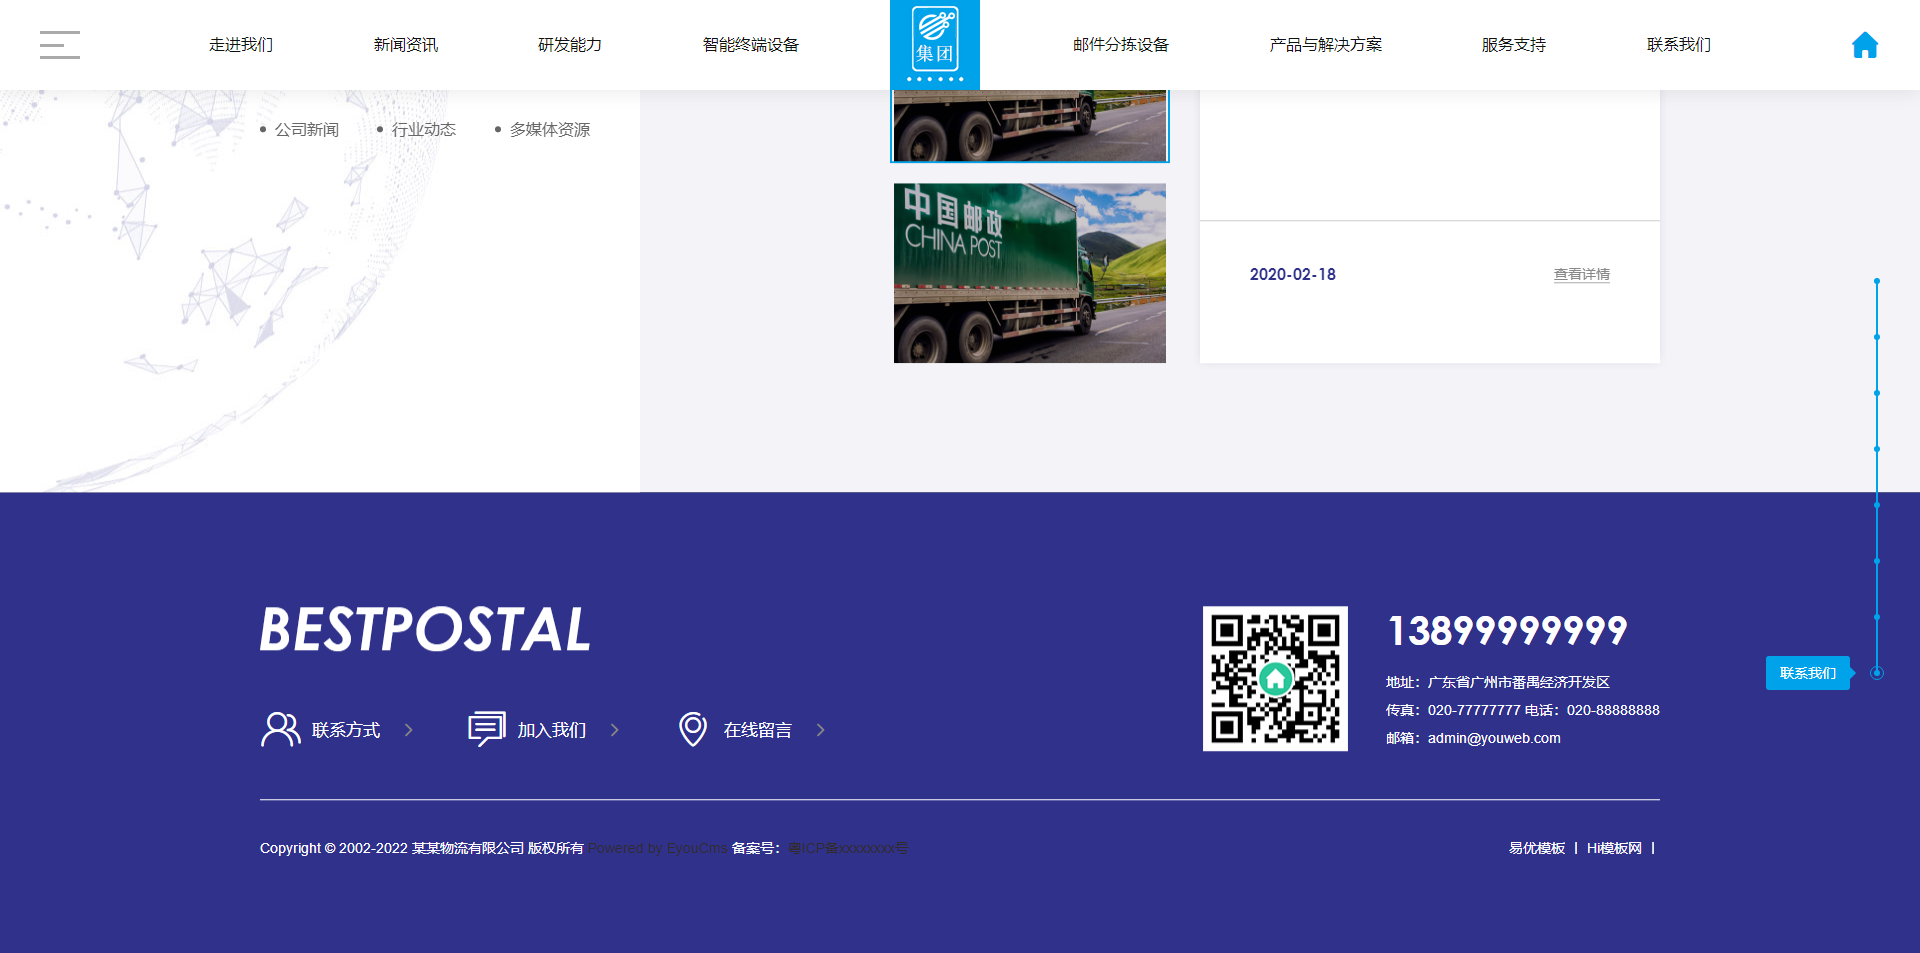Click the phone number 13899999999

tap(1507, 631)
